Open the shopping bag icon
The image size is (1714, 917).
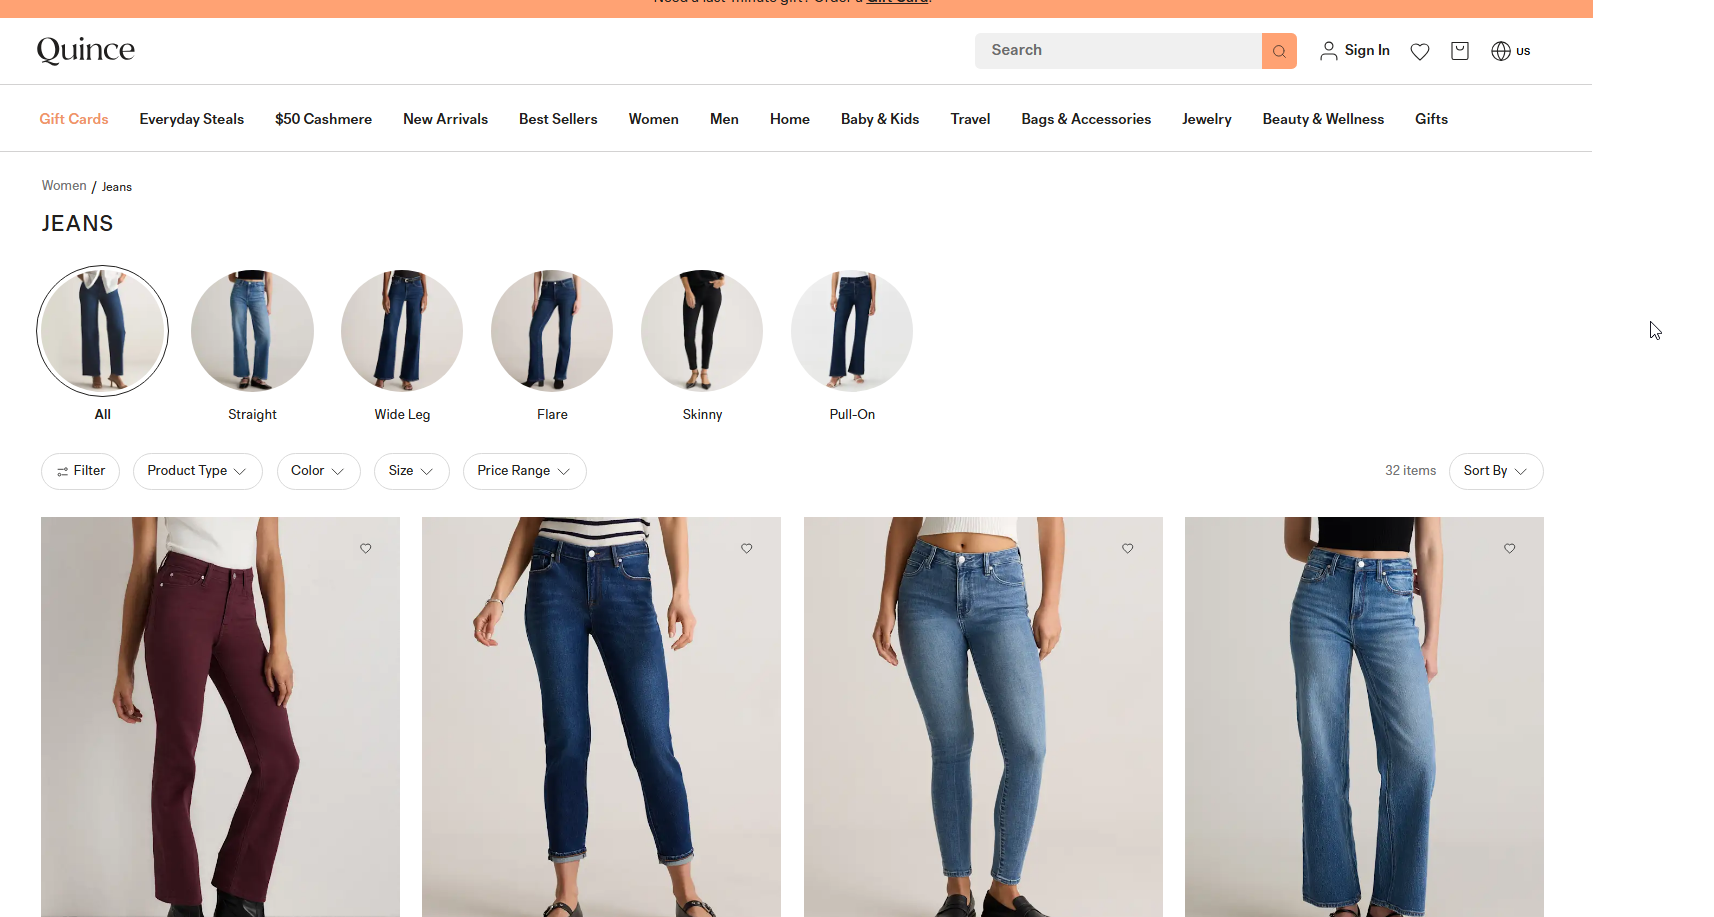[1460, 51]
